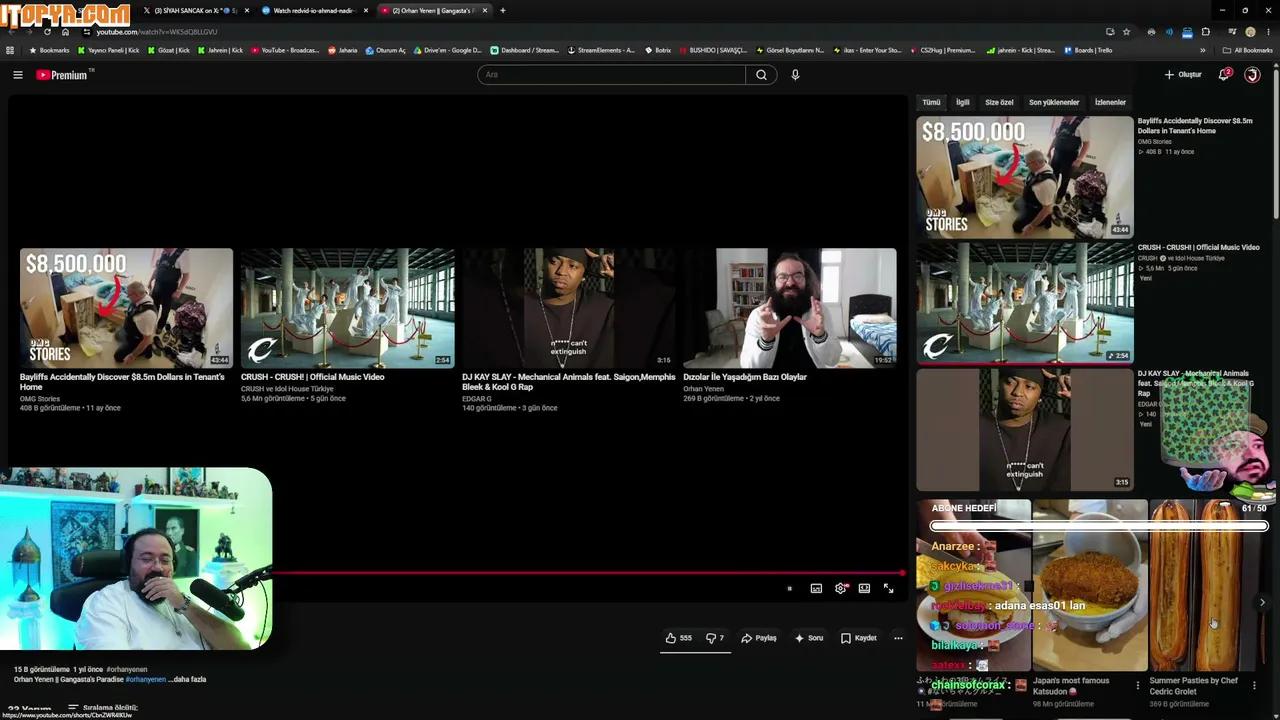Open player settings gear
This screenshot has height=720, width=1280.
coord(841,588)
